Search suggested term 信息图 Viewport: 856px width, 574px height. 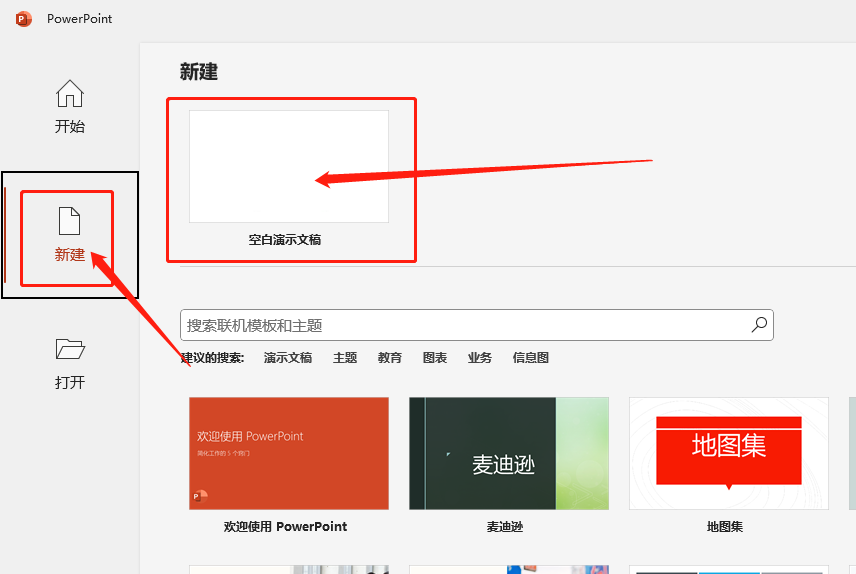point(531,358)
